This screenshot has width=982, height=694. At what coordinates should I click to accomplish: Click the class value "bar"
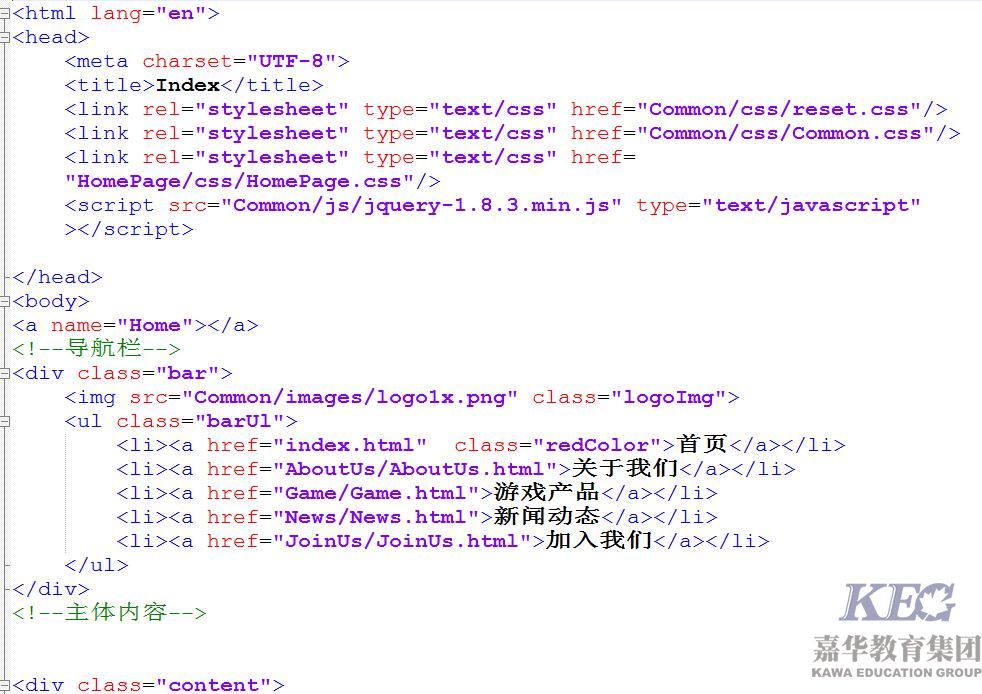pyautogui.click(x=187, y=374)
